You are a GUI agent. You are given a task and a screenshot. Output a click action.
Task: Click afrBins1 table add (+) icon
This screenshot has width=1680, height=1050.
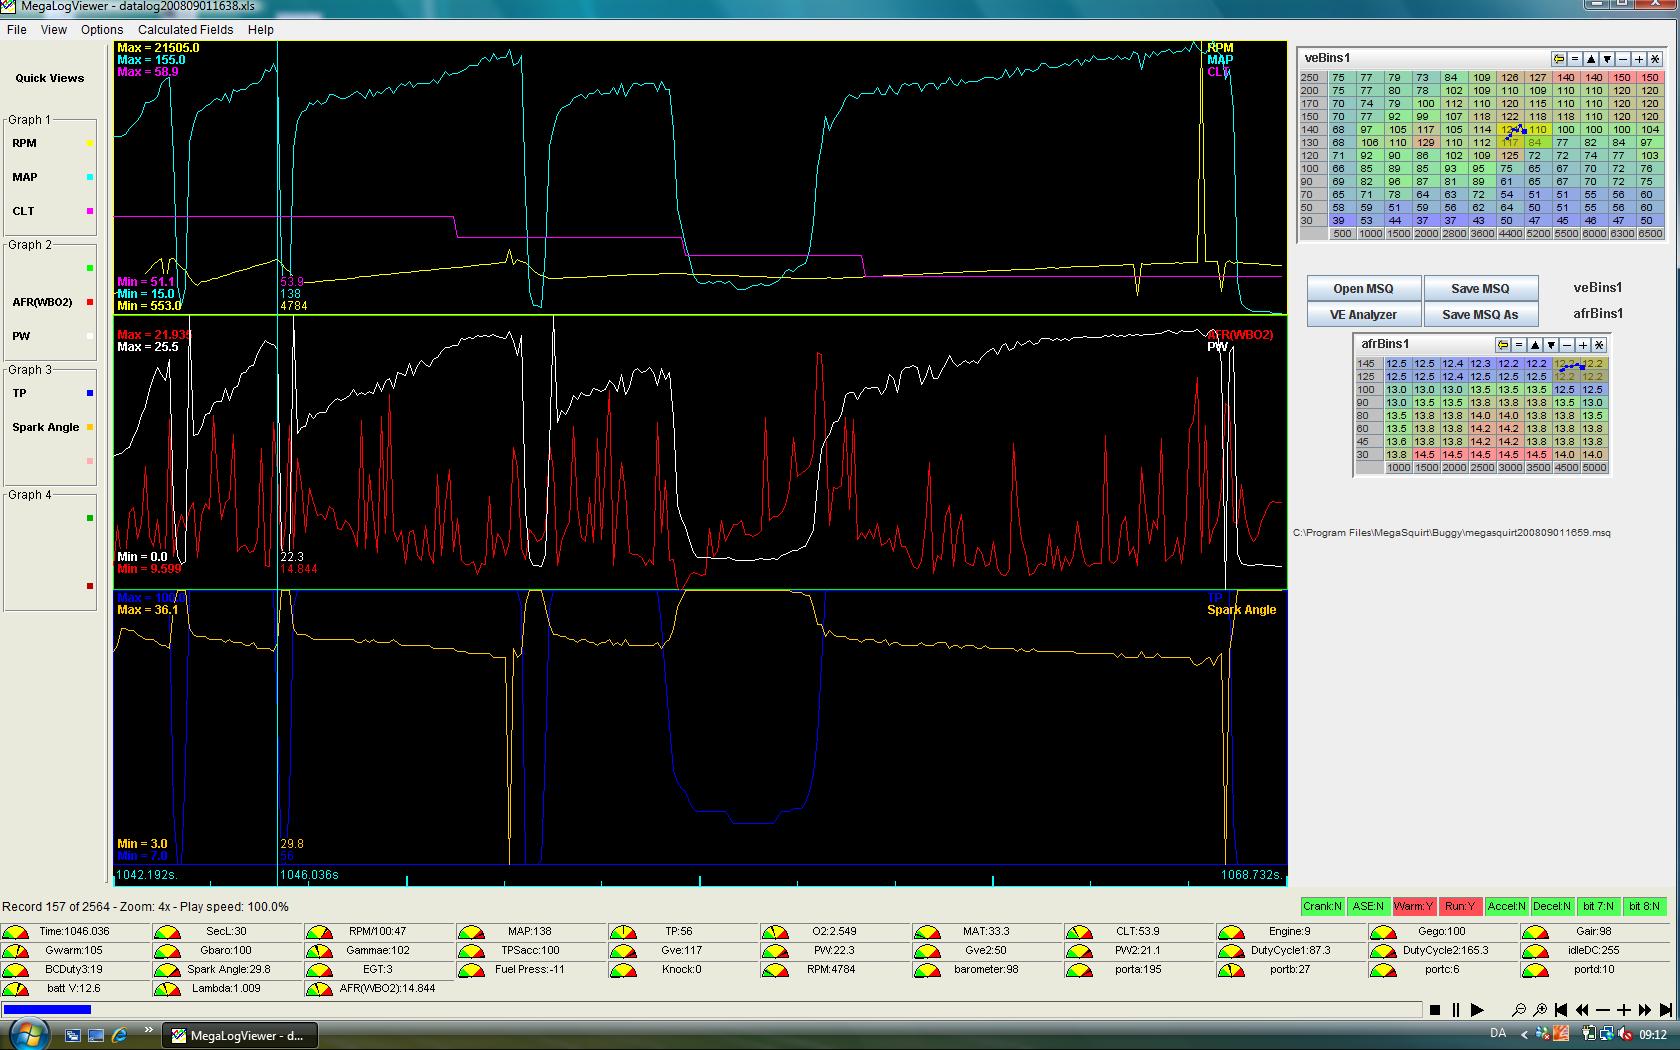(x=1583, y=345)
